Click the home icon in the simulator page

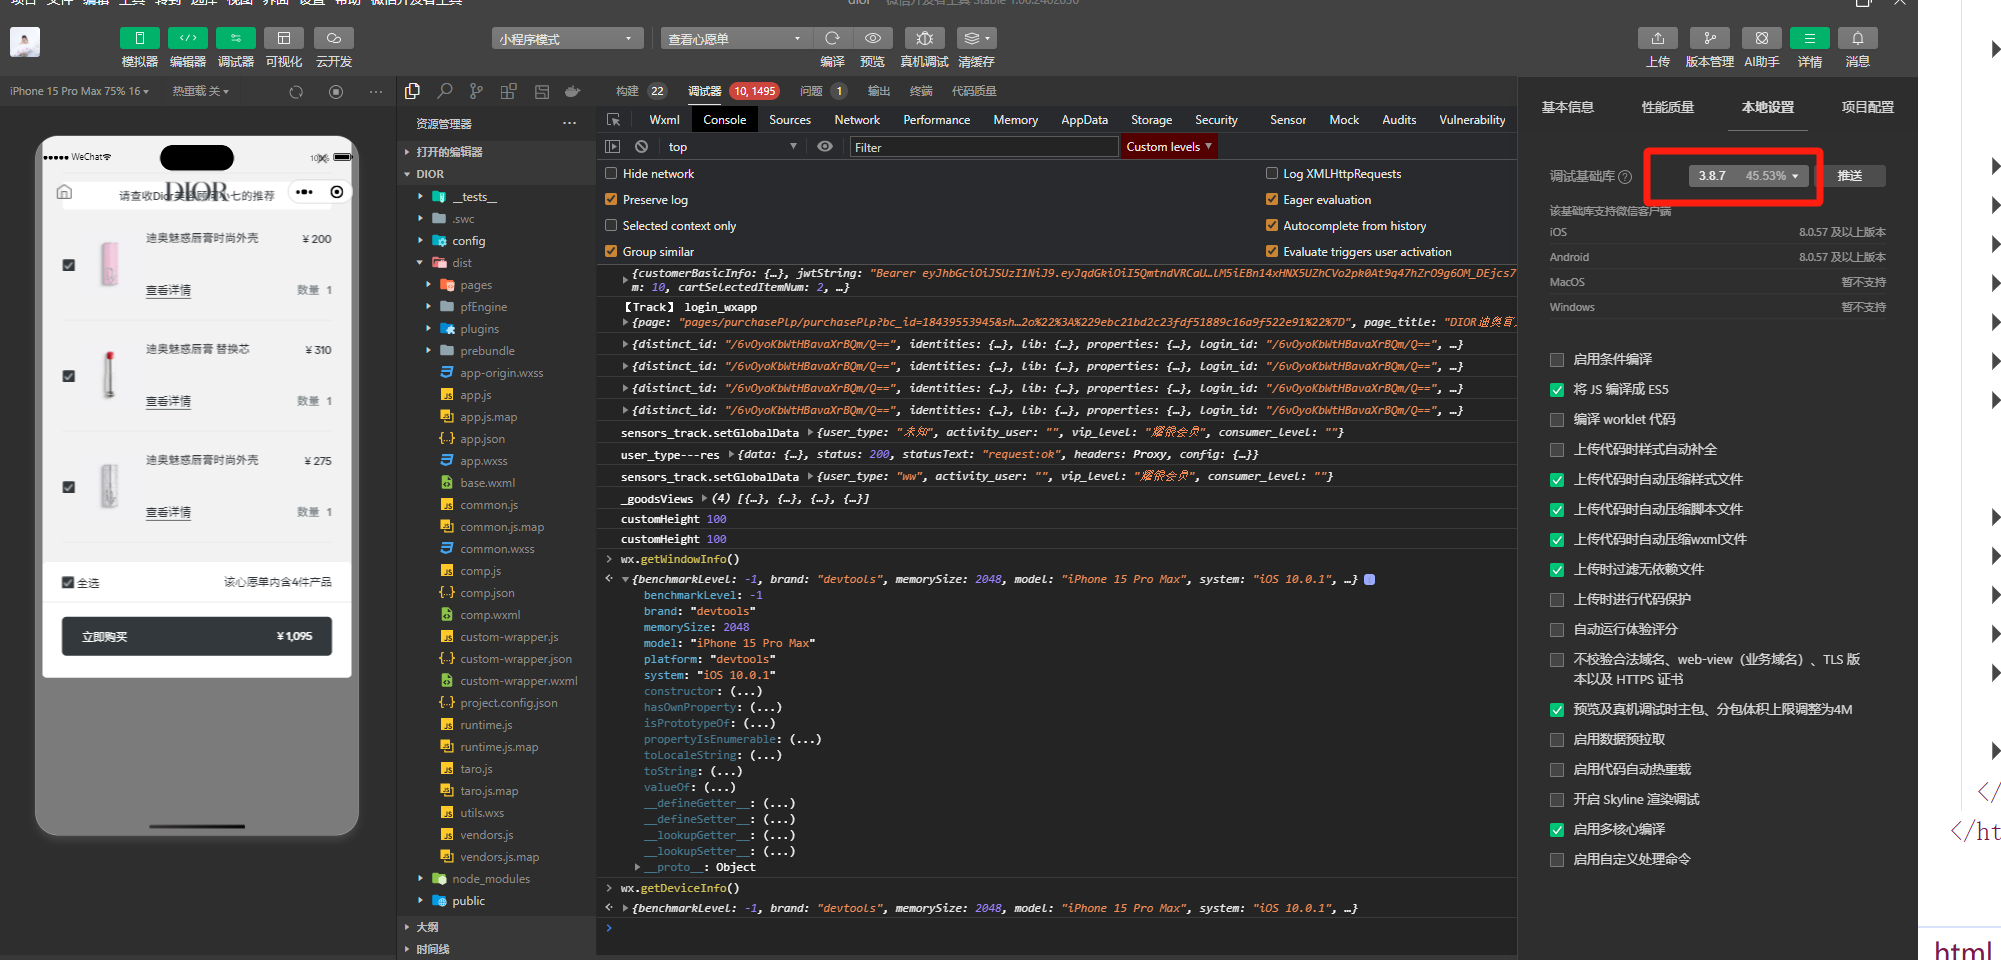point(64,192)
